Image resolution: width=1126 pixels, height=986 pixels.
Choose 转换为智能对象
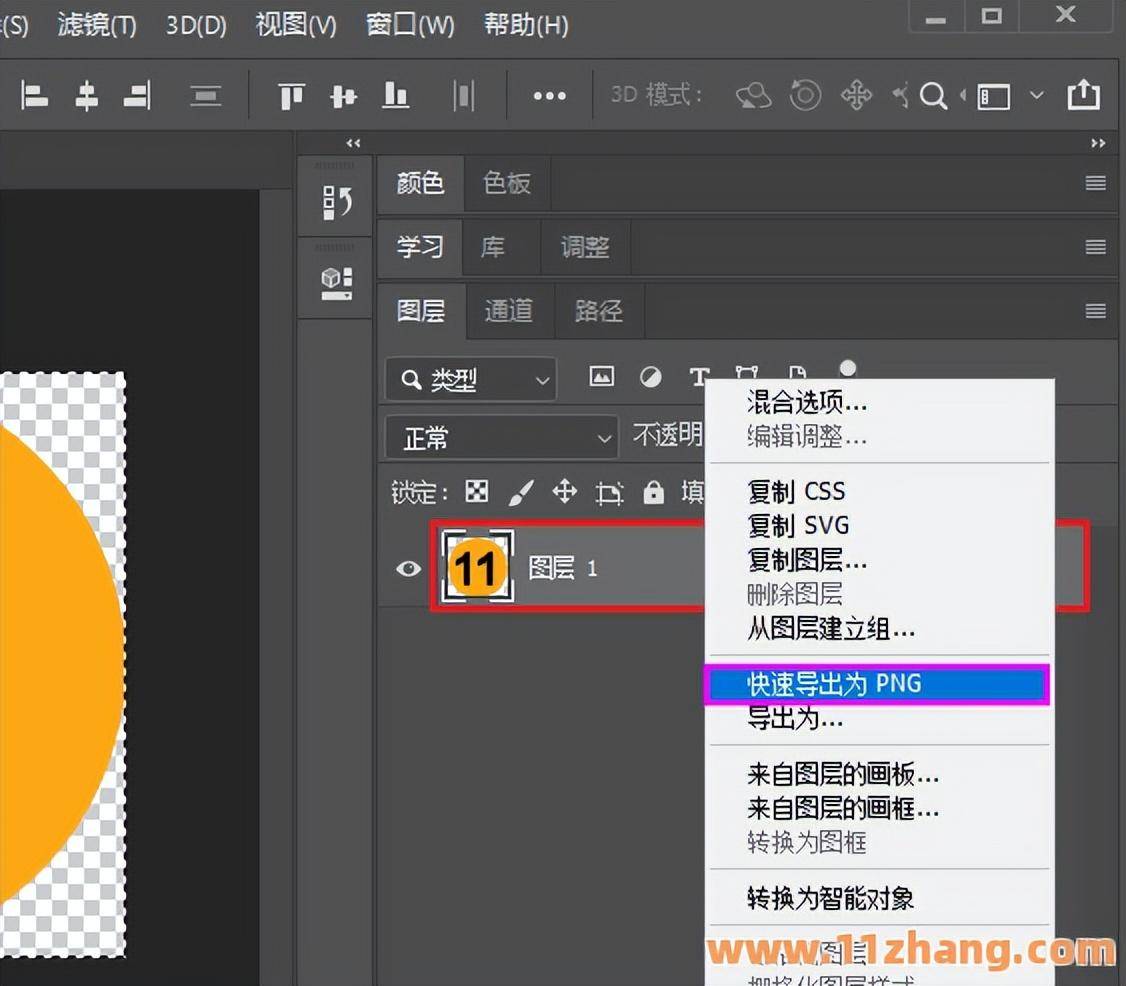(878, 898)
